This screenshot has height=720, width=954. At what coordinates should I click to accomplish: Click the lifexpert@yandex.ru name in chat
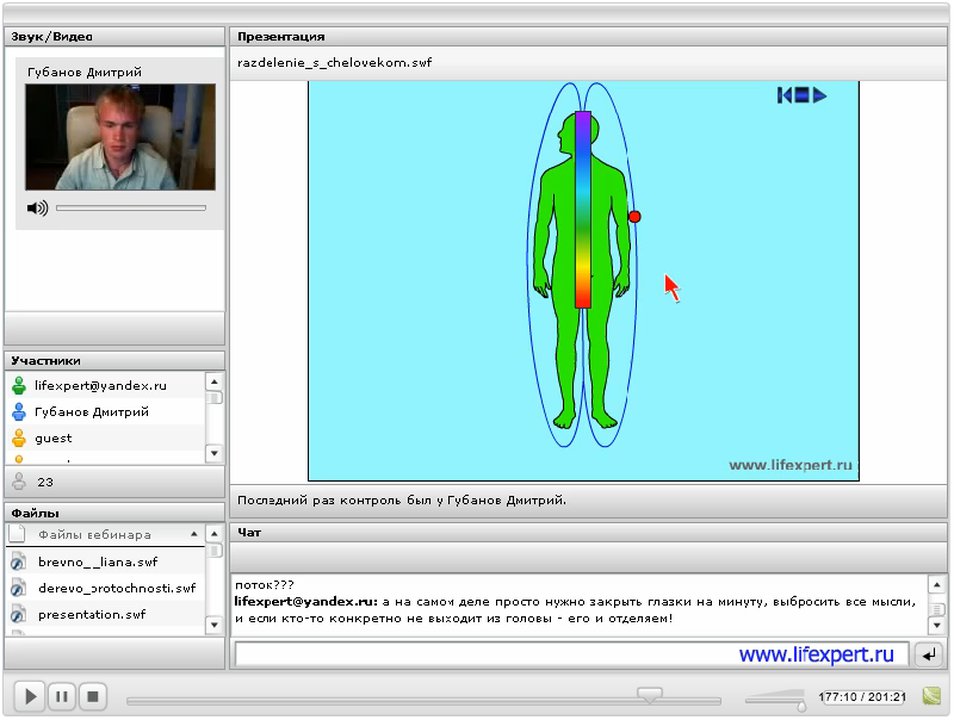click(x=306, y=601)
